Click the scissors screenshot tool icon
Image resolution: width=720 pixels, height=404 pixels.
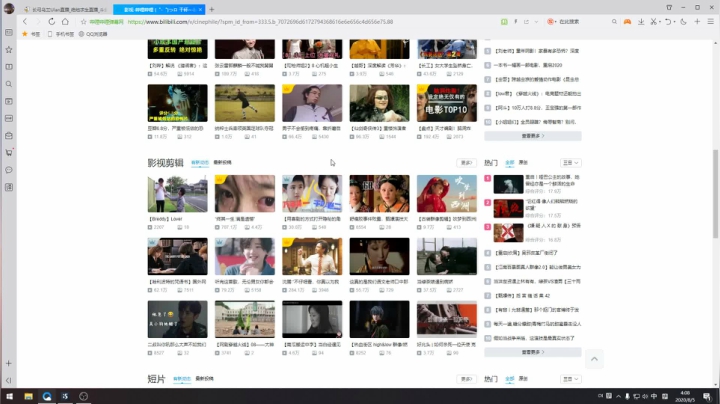[653, 22]
